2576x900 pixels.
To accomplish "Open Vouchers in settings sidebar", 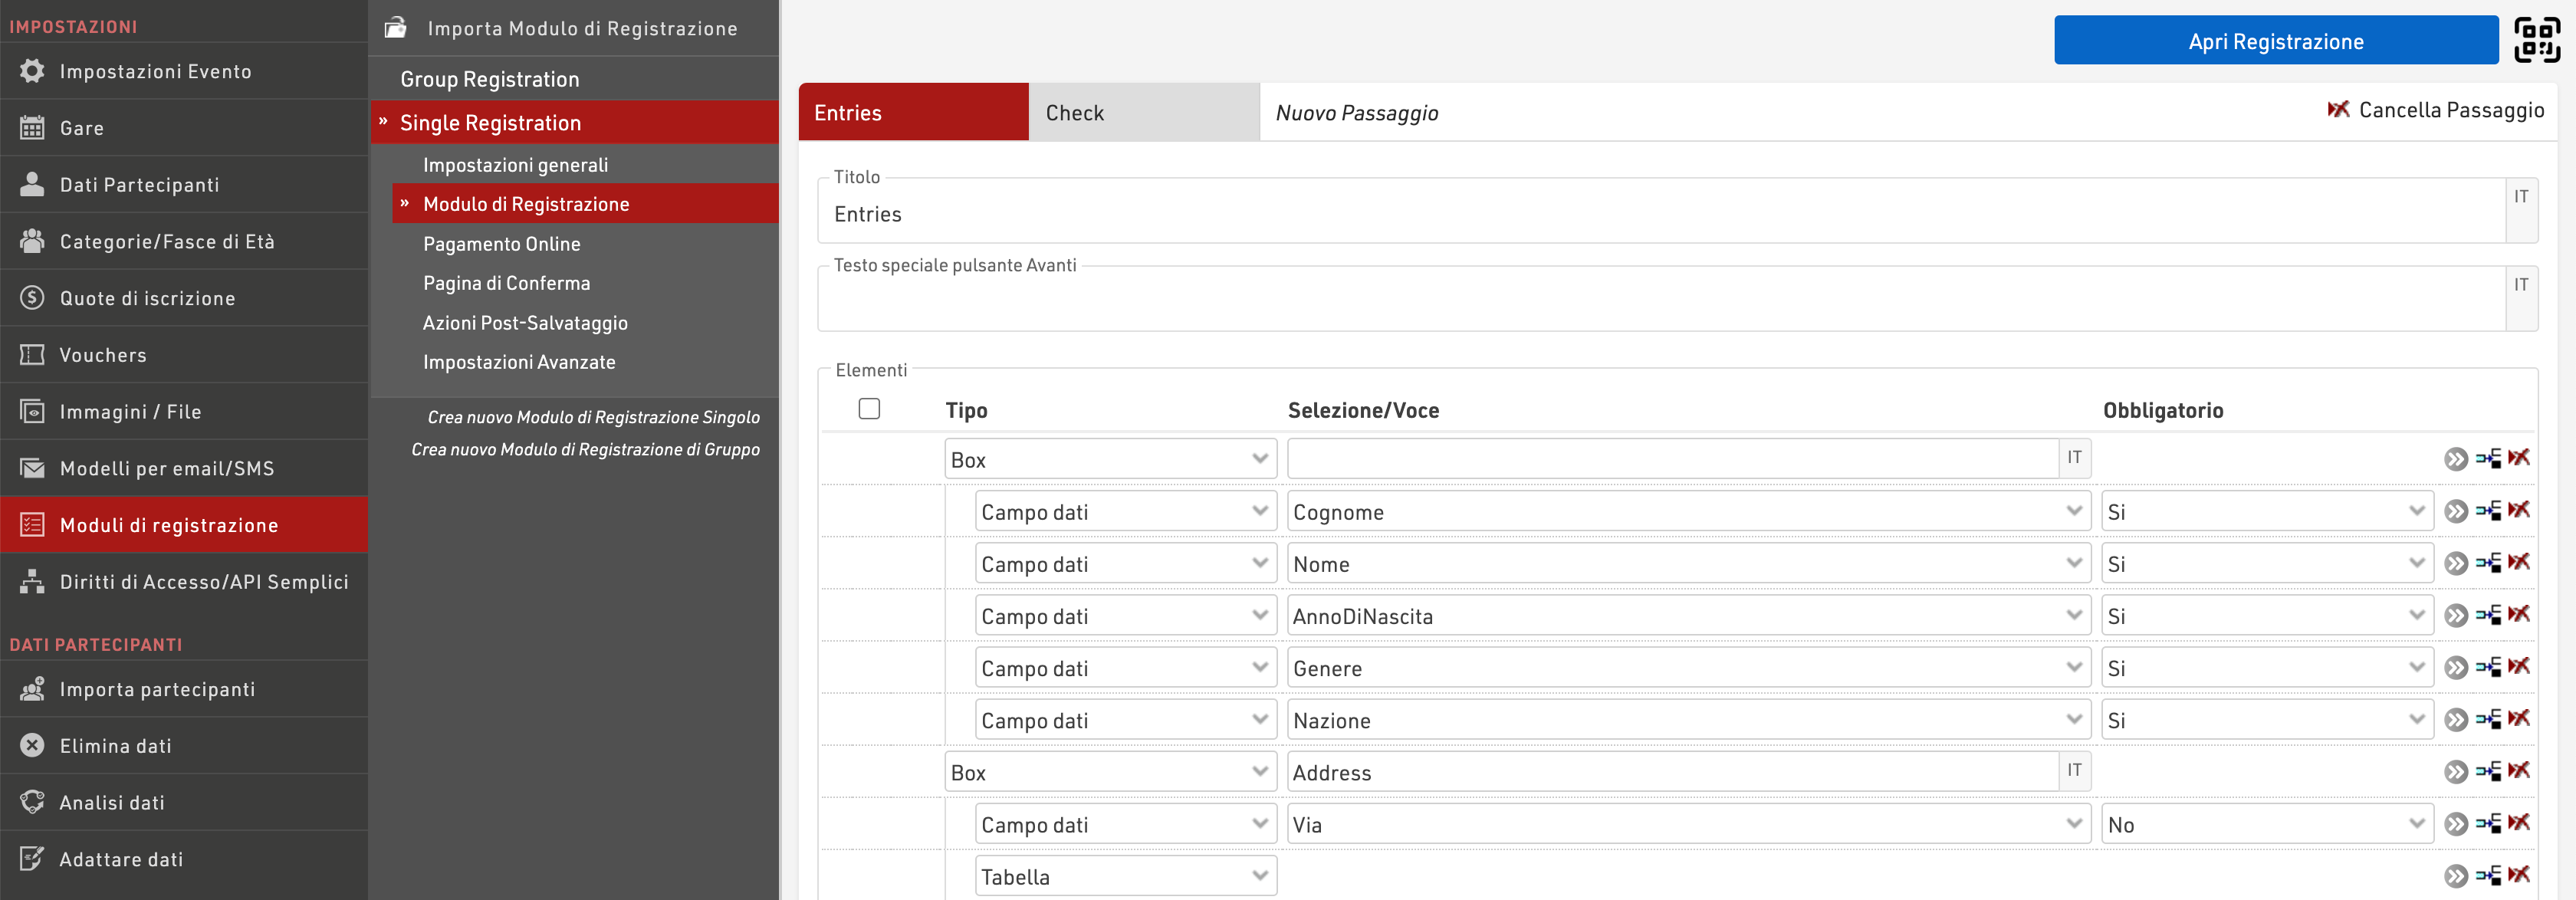I will point(103,355).
